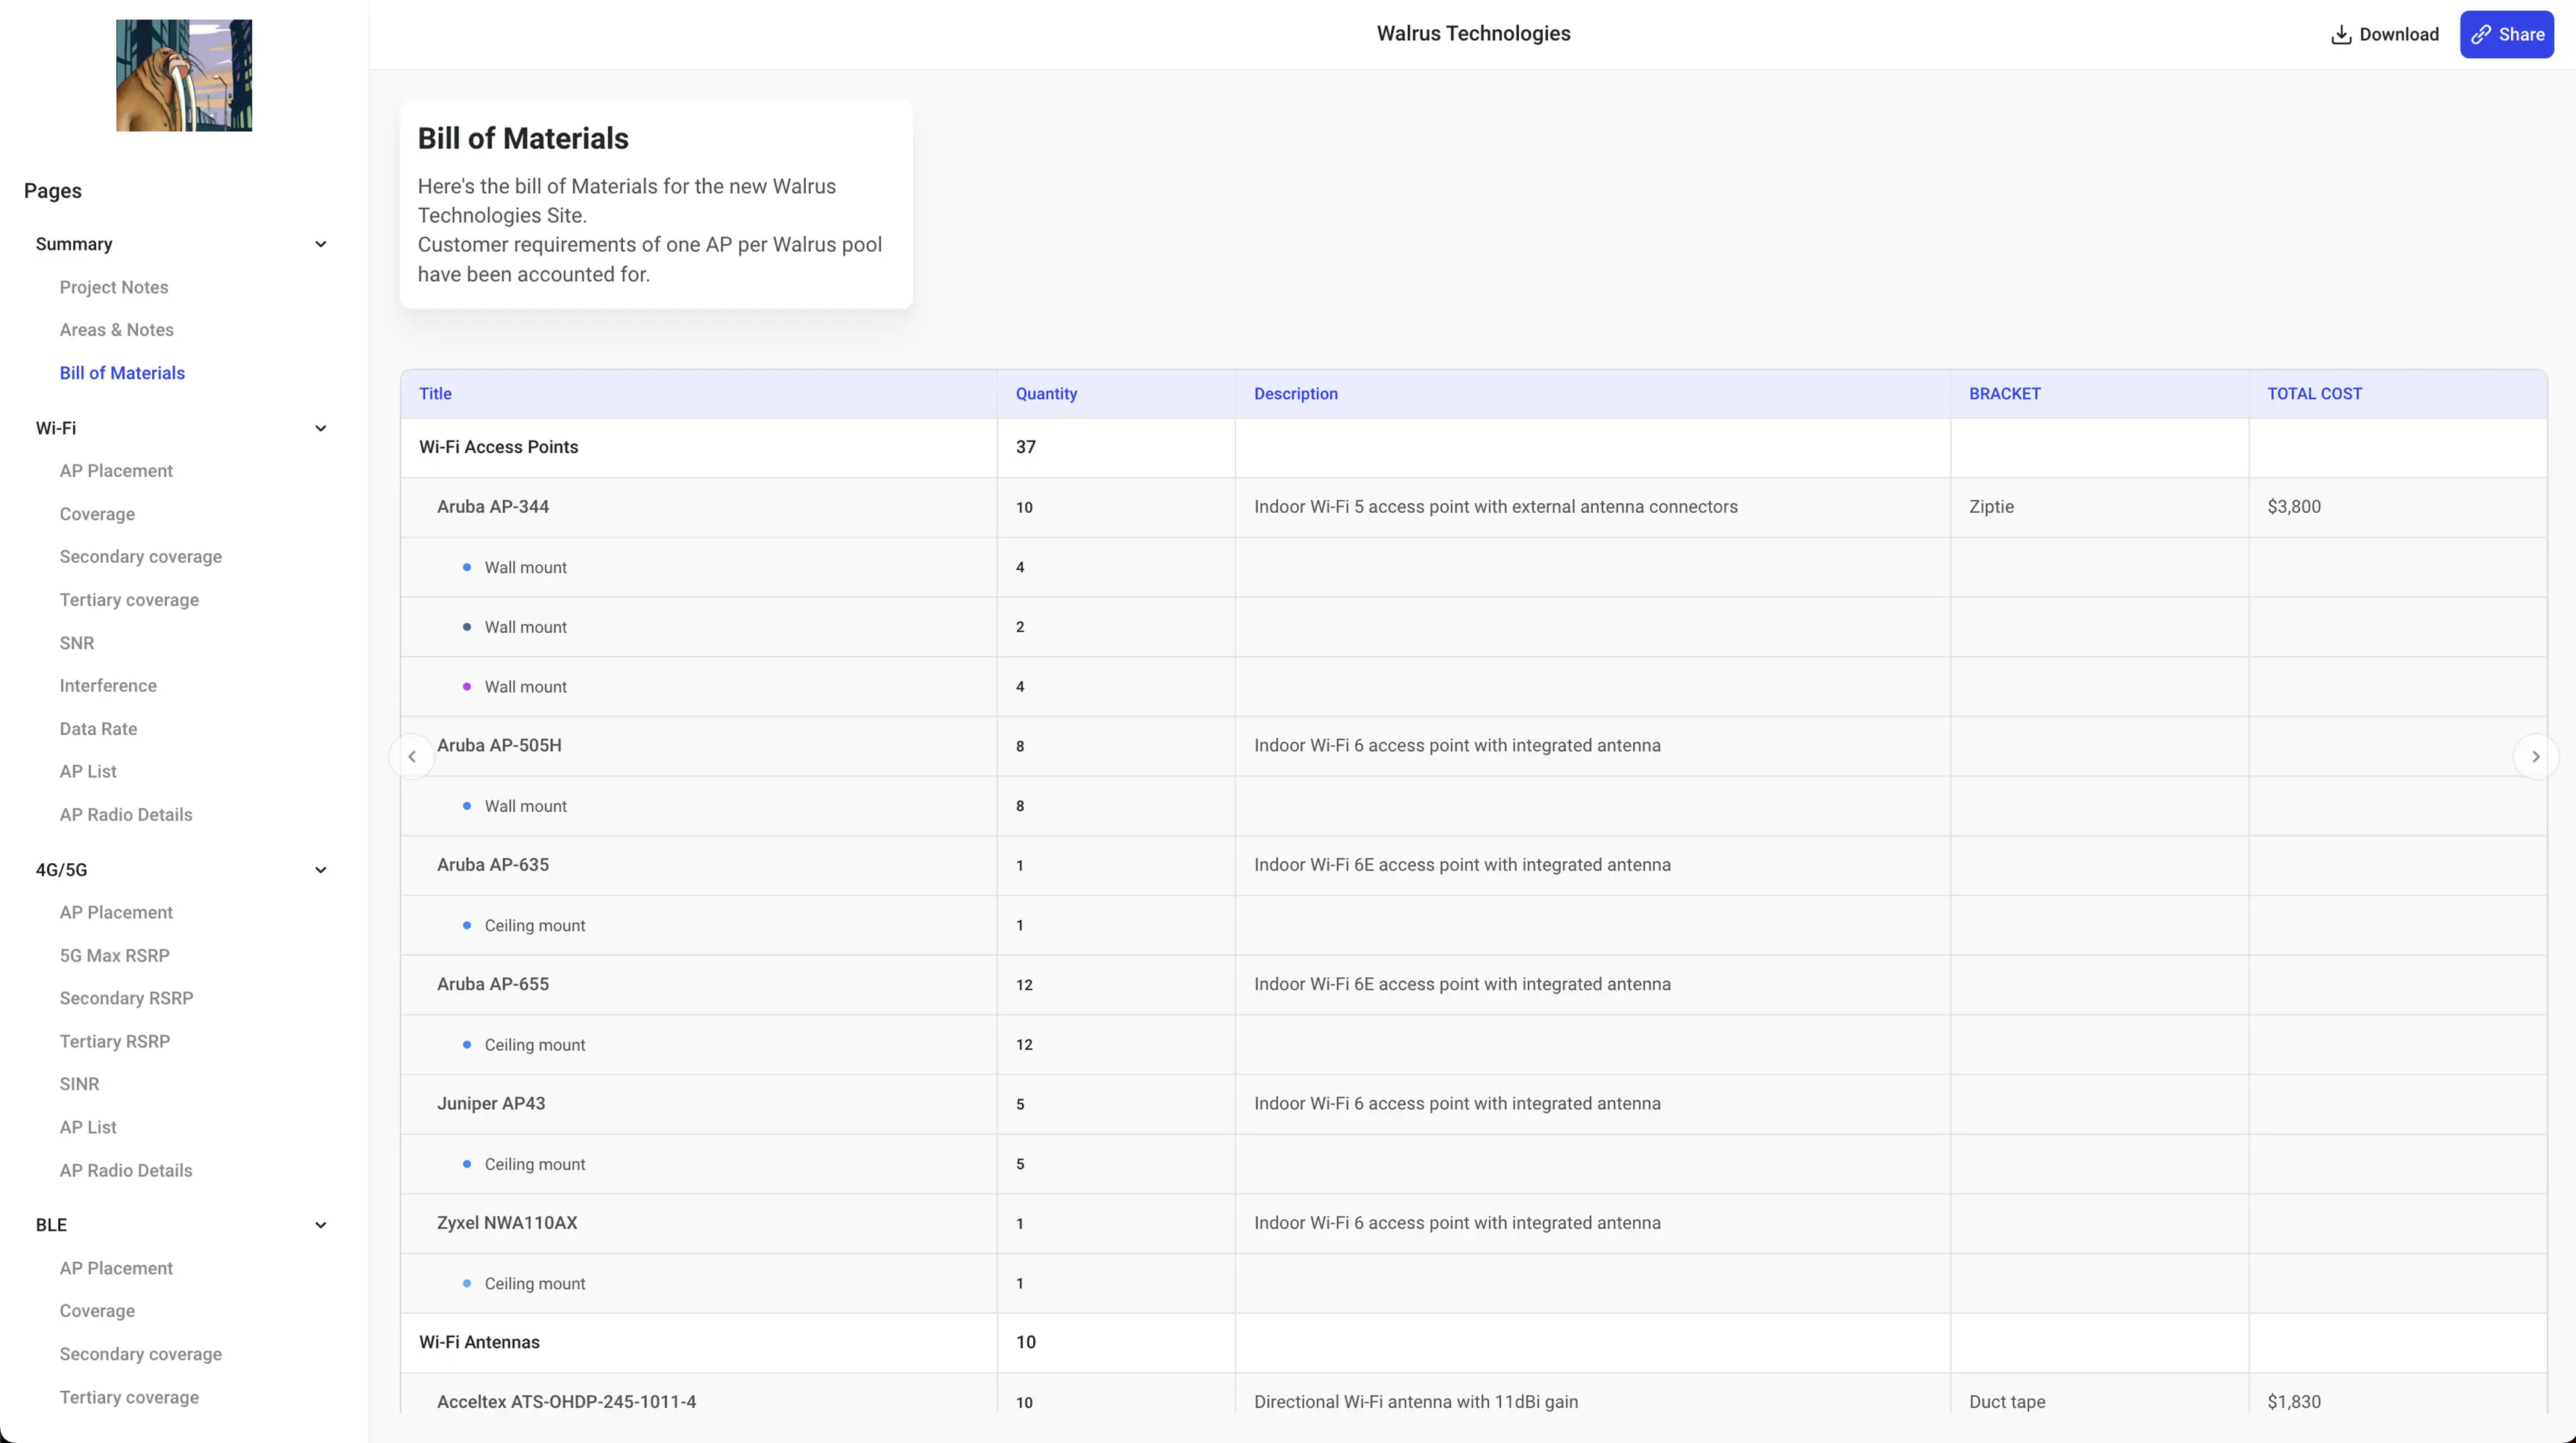Click purple-dot Wall mount row

pyautogui.click(x=1473, y=687)
